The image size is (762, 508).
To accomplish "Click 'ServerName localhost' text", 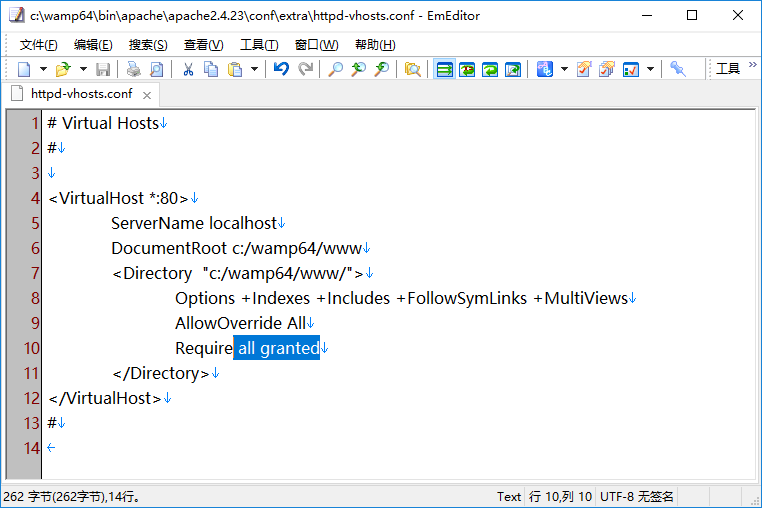I will (x=194, y=223).
